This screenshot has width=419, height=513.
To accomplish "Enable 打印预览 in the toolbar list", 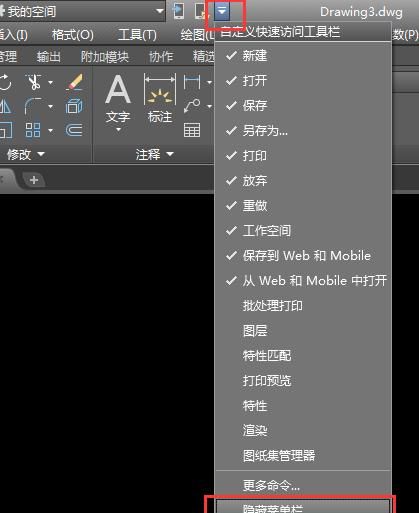I will click(303, 381).
